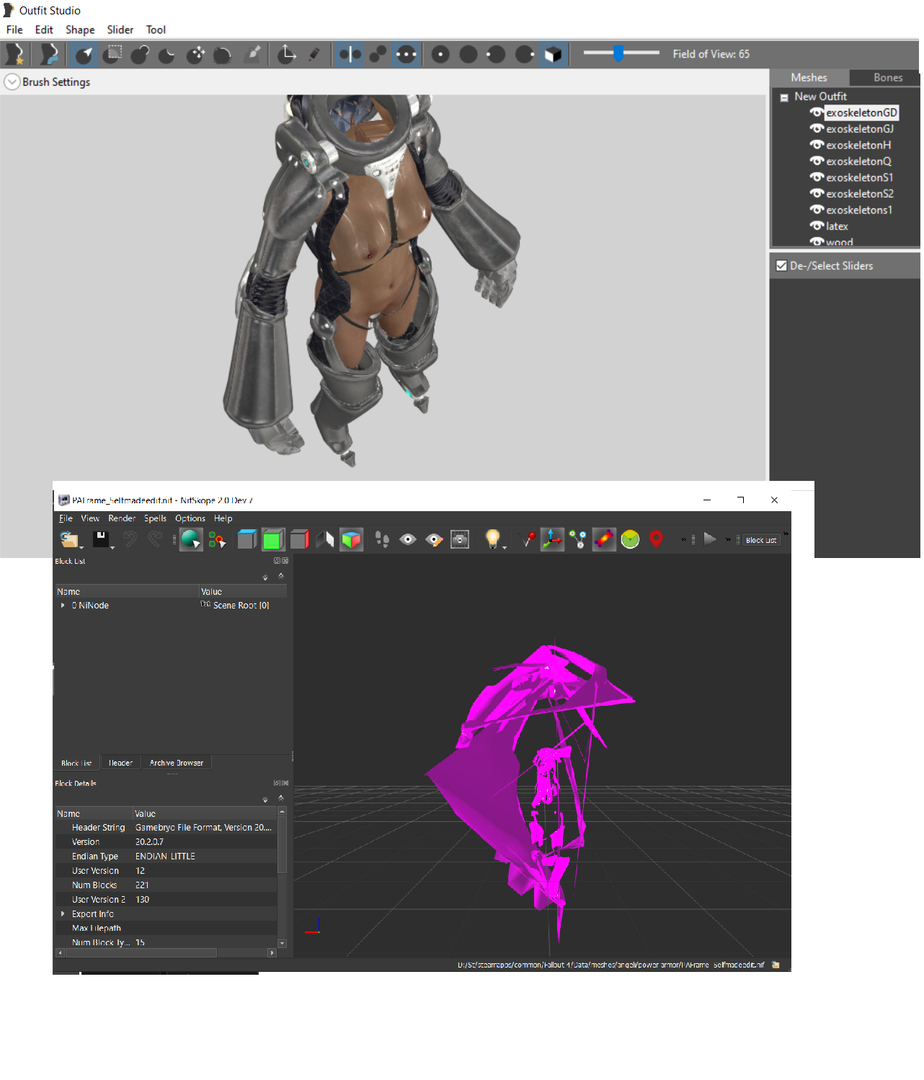The image size is (924, 1080).
Task: Expand the 0 NiNode tree row
Action: click(63, 605)
